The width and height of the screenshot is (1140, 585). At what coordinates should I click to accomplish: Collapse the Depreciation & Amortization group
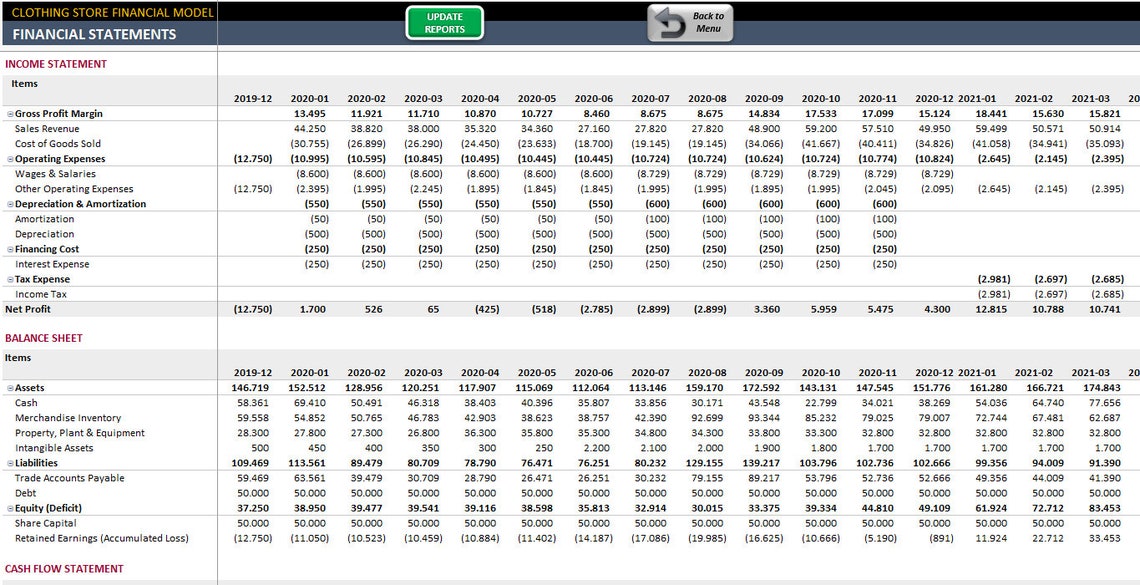(9, 203)
